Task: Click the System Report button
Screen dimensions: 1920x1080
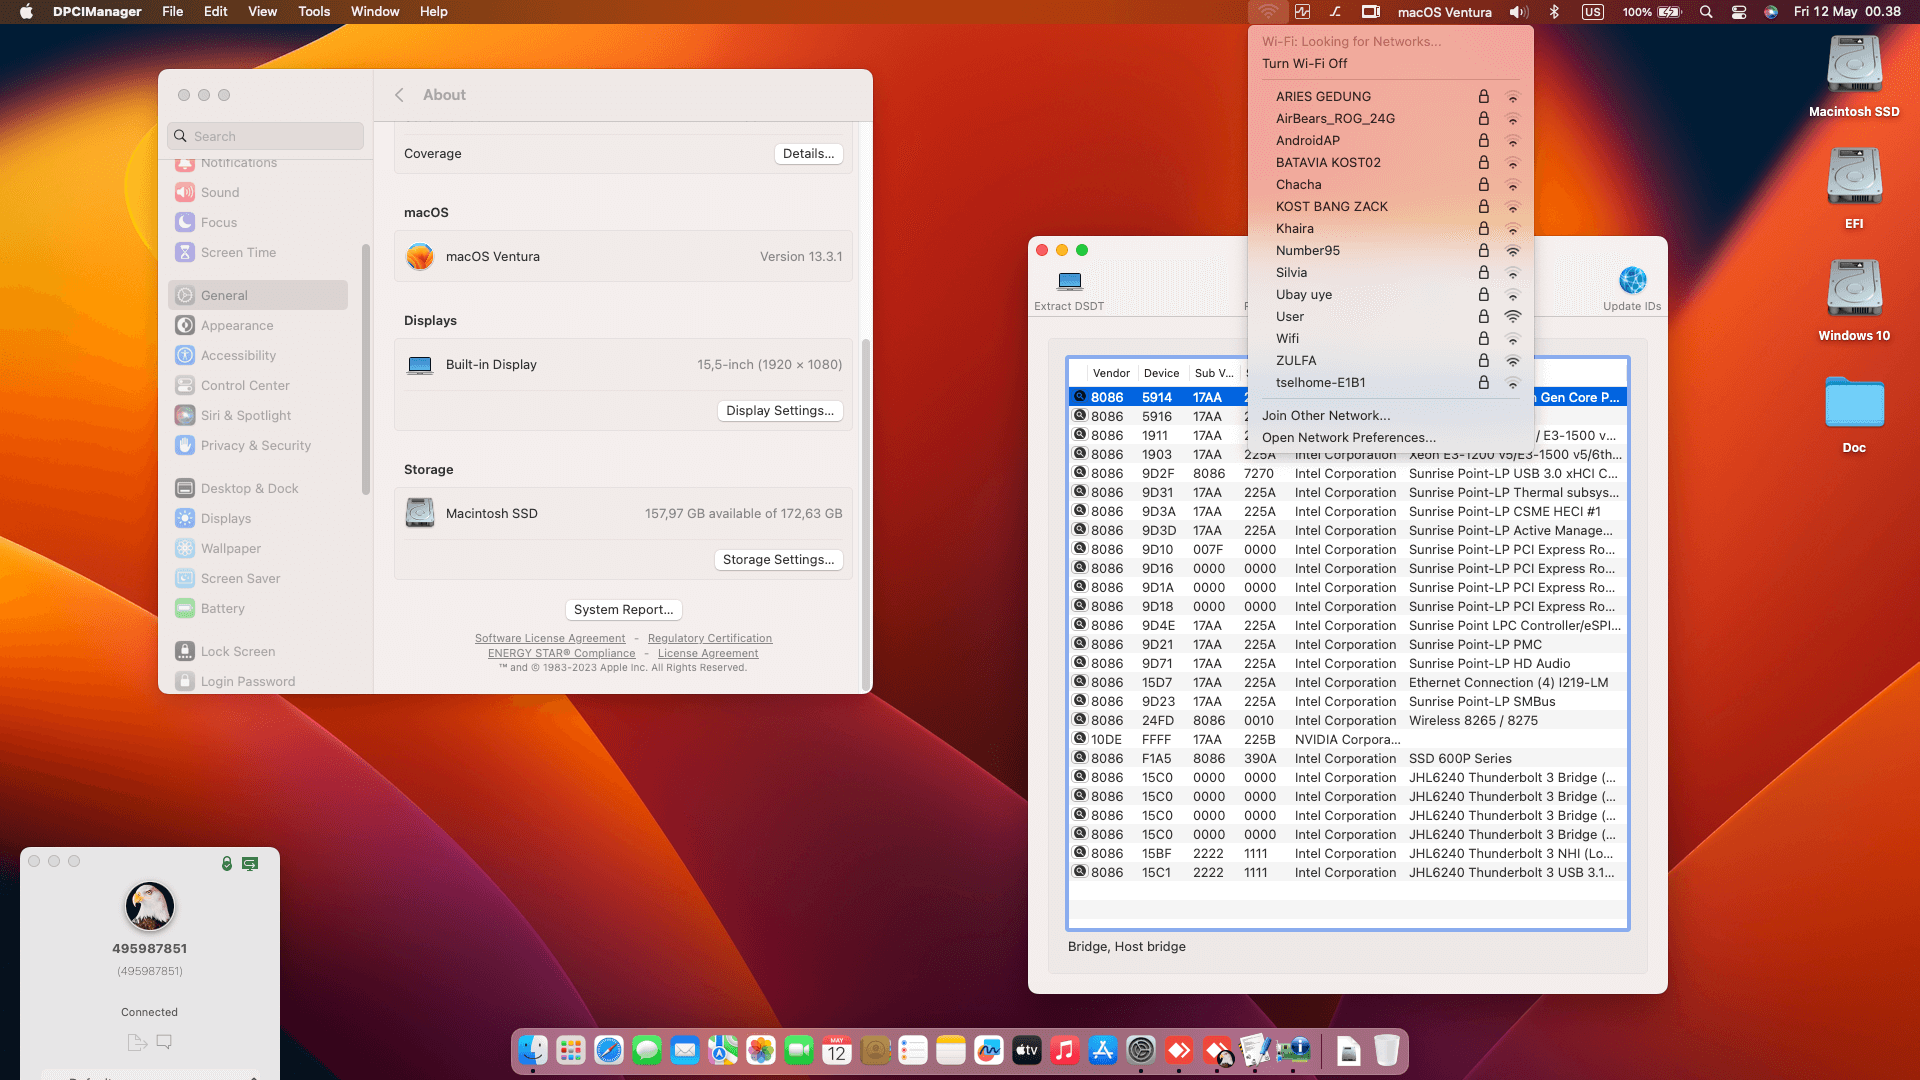Action: pyautogui.click(x=623, y=609)
